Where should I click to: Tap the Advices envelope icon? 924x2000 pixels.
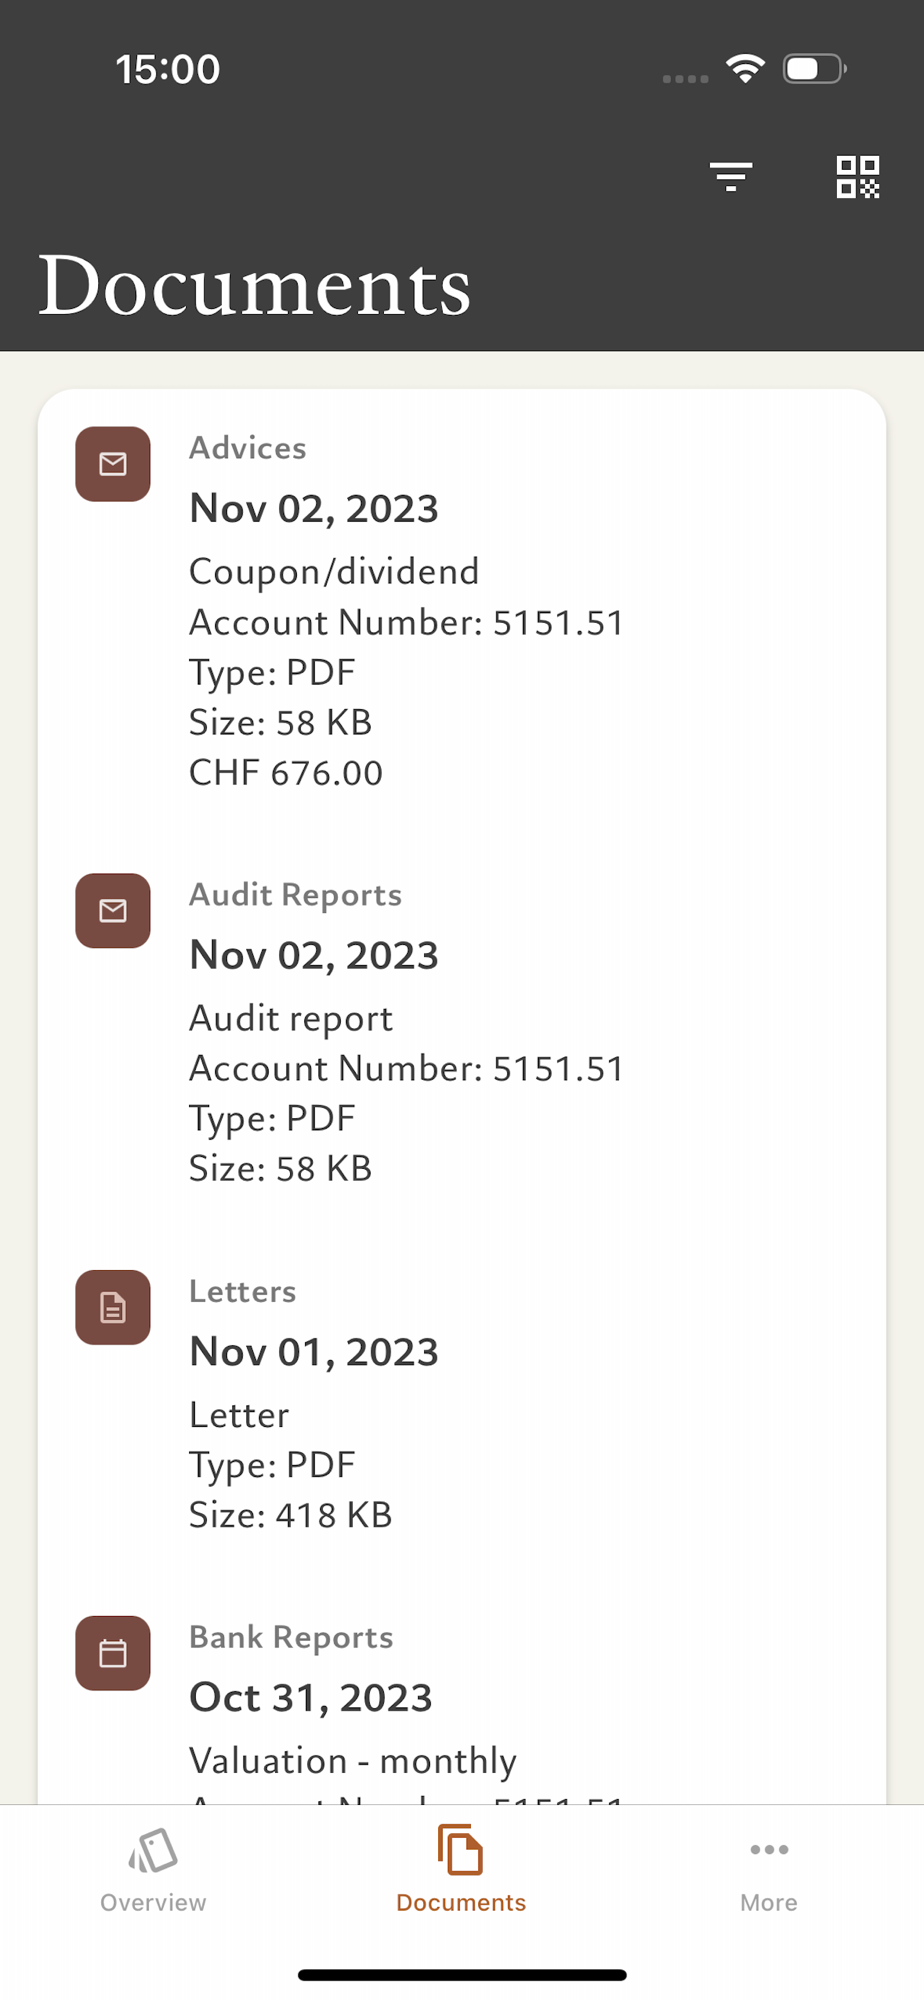pos(113,464)
